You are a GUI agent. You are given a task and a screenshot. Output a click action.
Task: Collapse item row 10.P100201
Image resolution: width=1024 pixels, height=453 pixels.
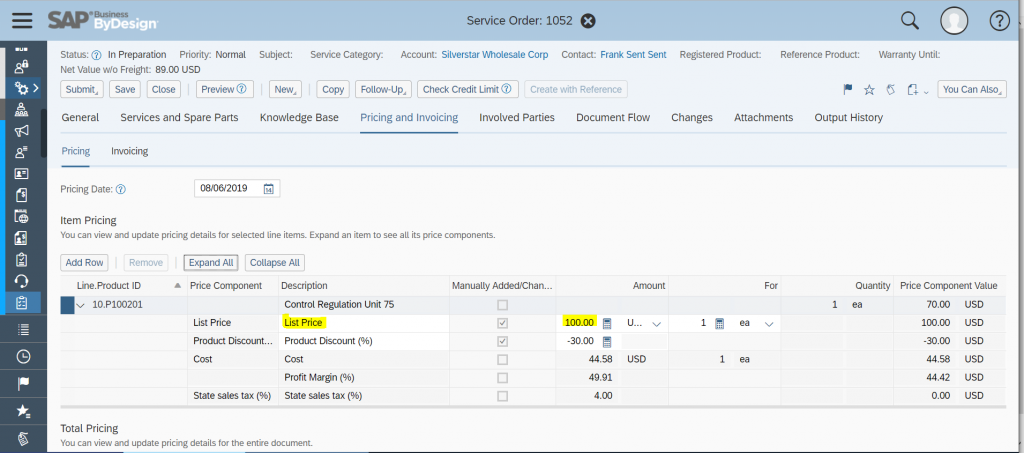click(x=81, y=305)
